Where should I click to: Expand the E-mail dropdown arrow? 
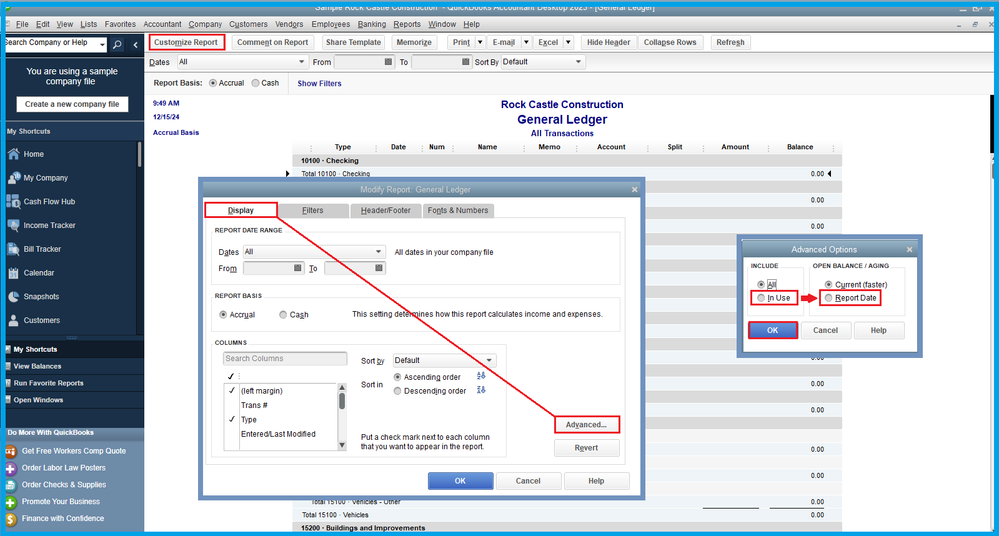tap(526, 42)
